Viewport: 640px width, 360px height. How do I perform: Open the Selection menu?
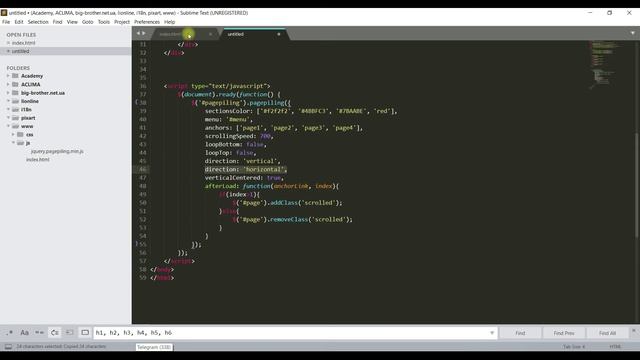point(38,22)
